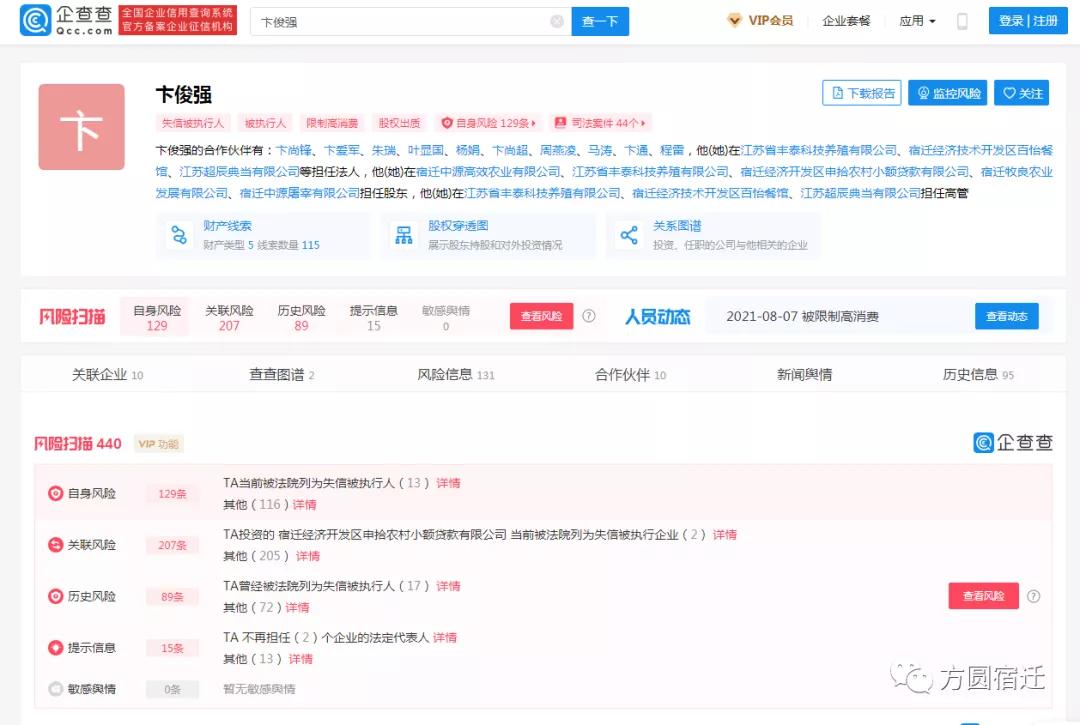
Task: Open the 应用 dropdown menu
Action: point(917,21)
